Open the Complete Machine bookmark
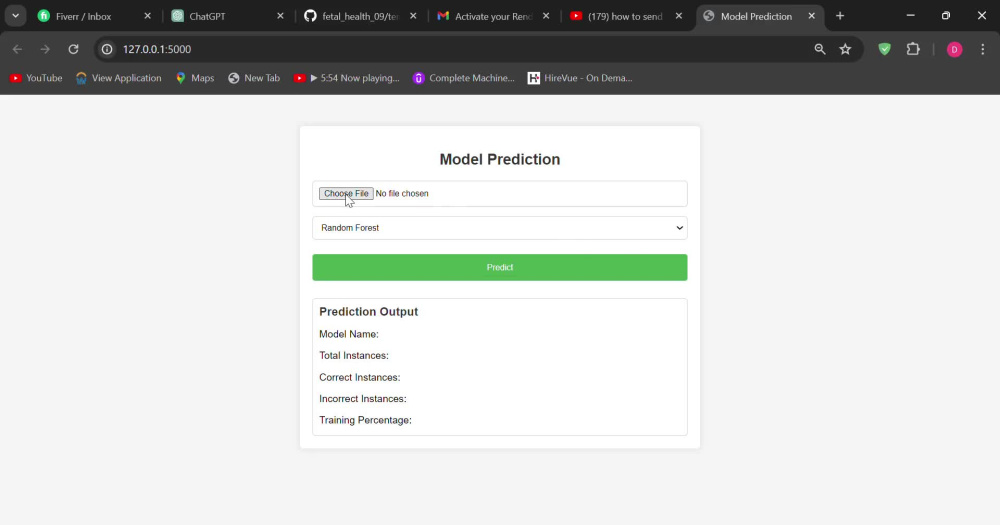The image size is (1000, 525). tap(464, 78)
